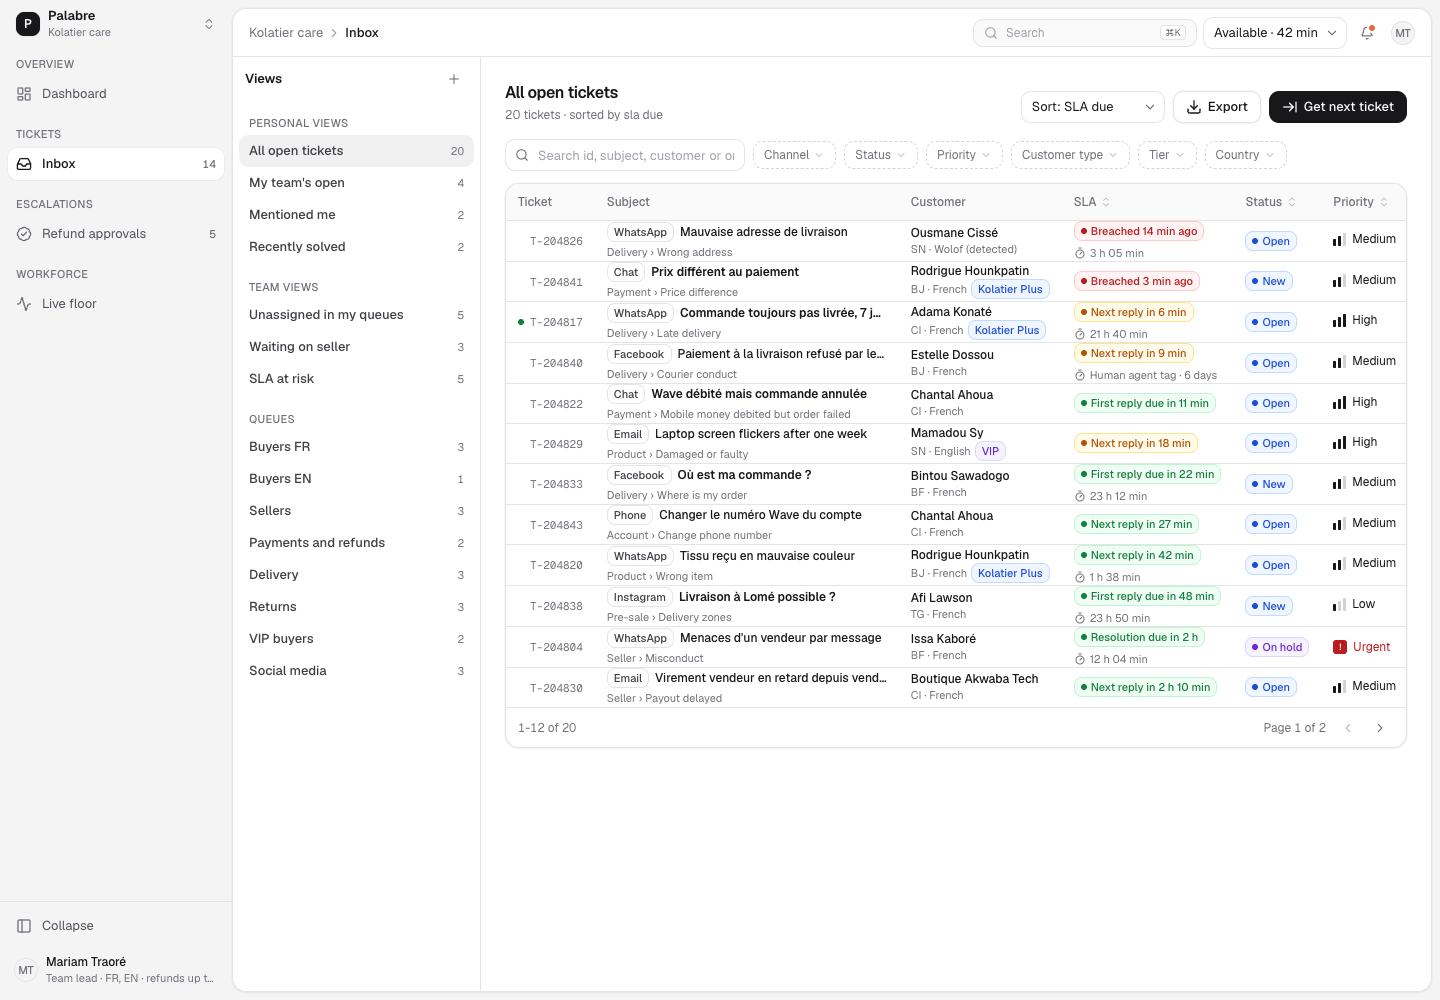Viewport: 1440px width, 1000px height.
Task: Click the Inbox tray icon in sidebar
Action: tap(24, 164)
